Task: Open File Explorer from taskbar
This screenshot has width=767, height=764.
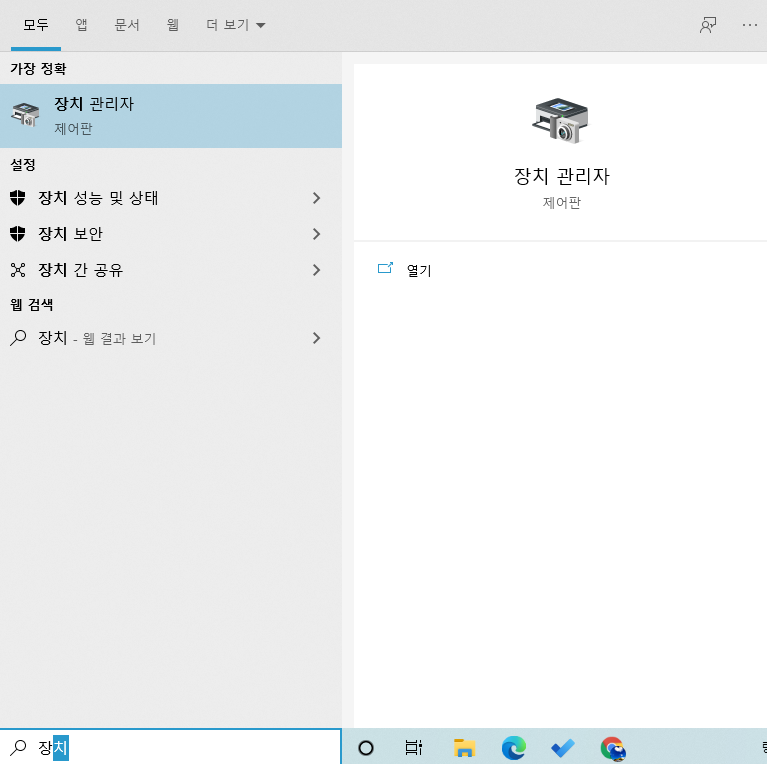Action: tap(464, 748)
